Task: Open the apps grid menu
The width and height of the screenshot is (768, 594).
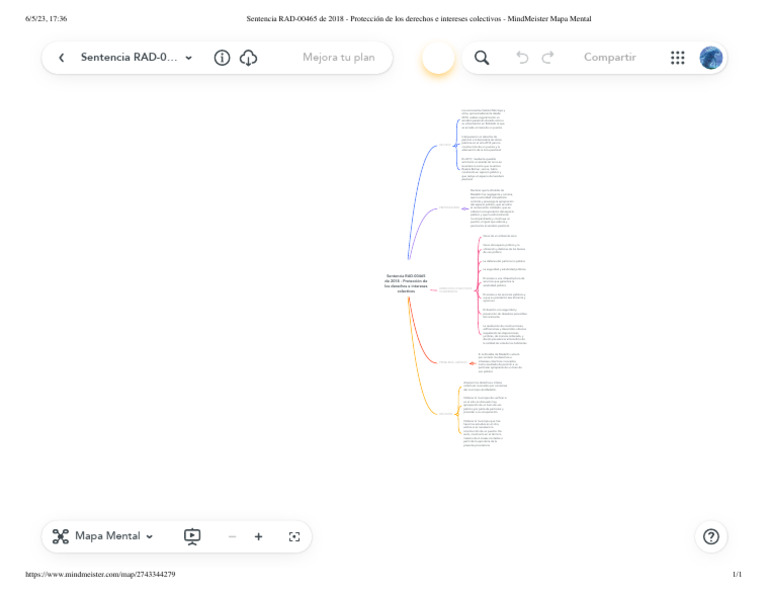Action: click(x=677, y=58)
